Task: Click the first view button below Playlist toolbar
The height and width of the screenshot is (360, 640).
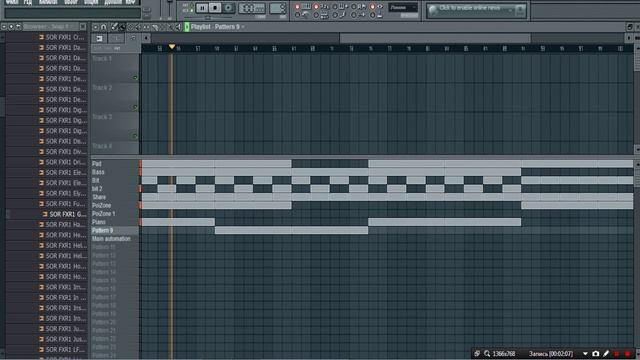Action: click(x=100, y=38)
